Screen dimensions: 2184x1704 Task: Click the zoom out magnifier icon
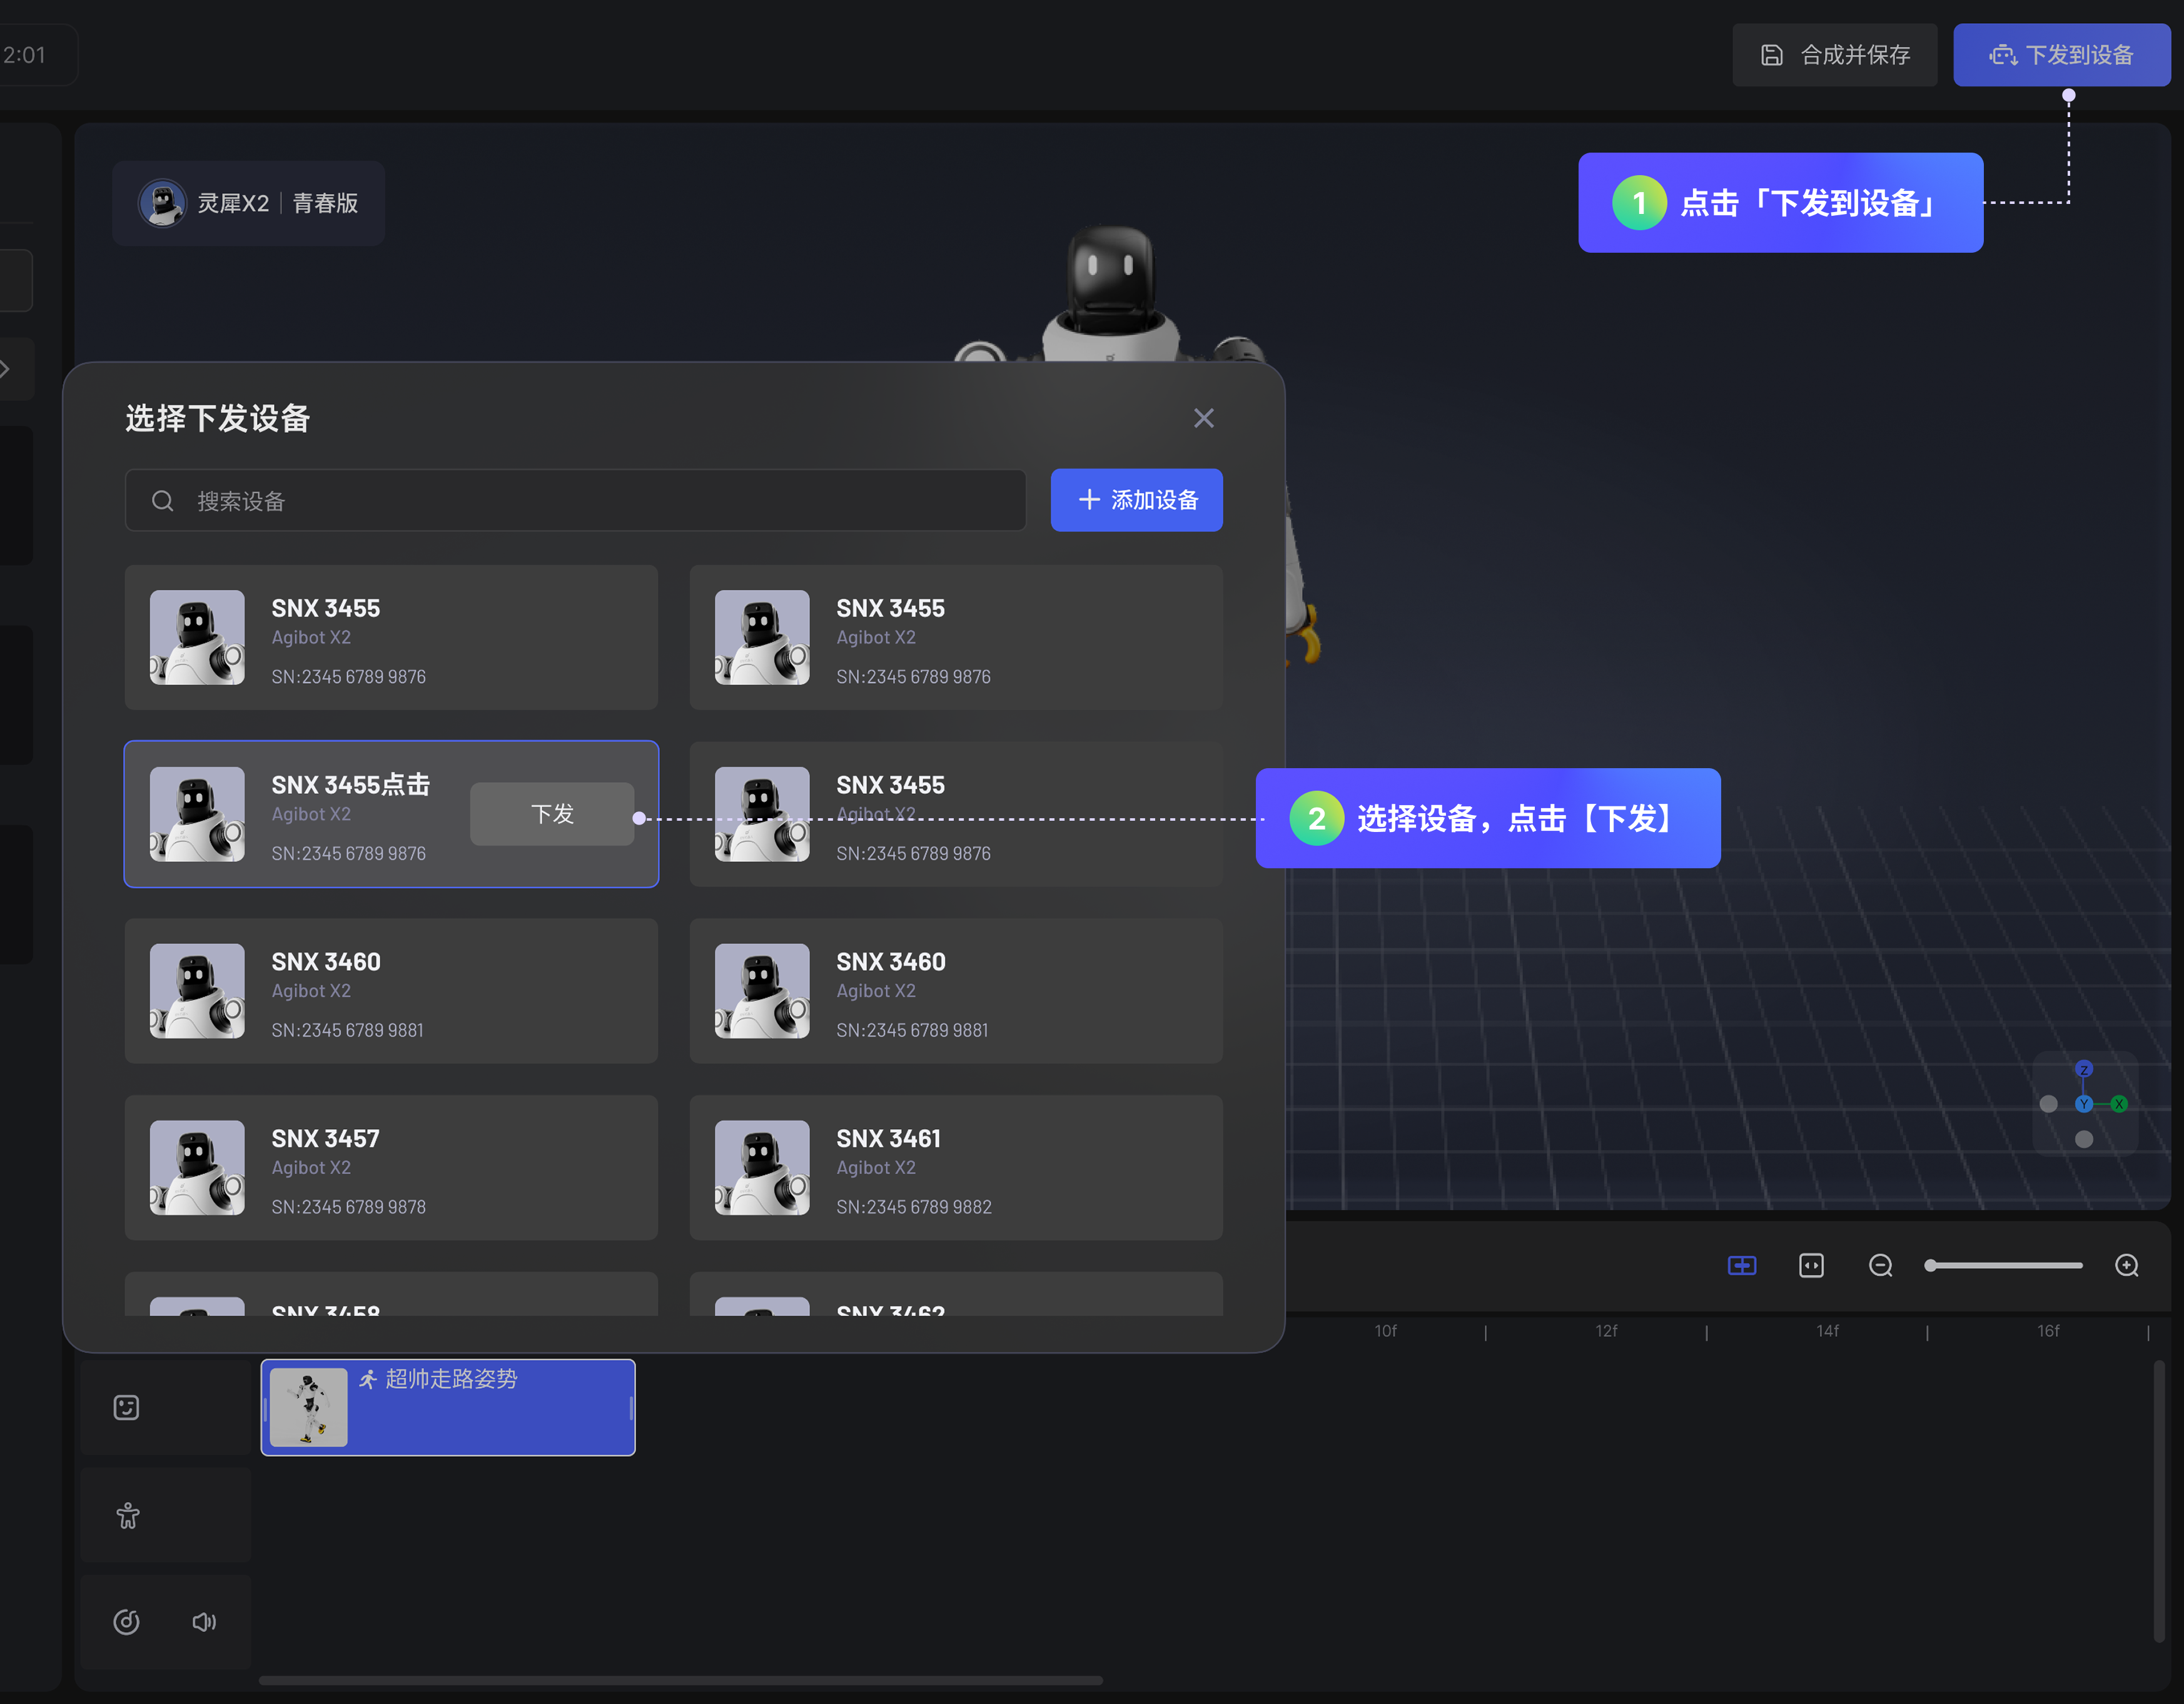[x=1880, y=1266]
